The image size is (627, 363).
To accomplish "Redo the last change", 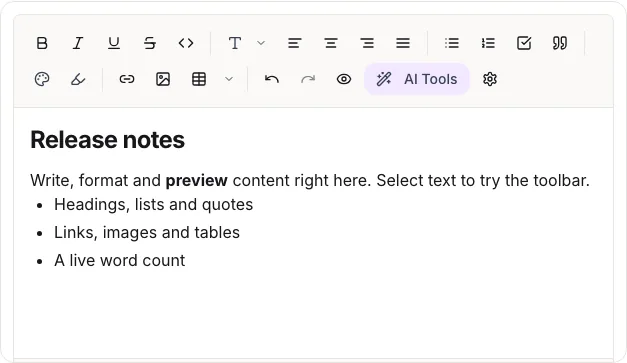I will click(308, 79).
